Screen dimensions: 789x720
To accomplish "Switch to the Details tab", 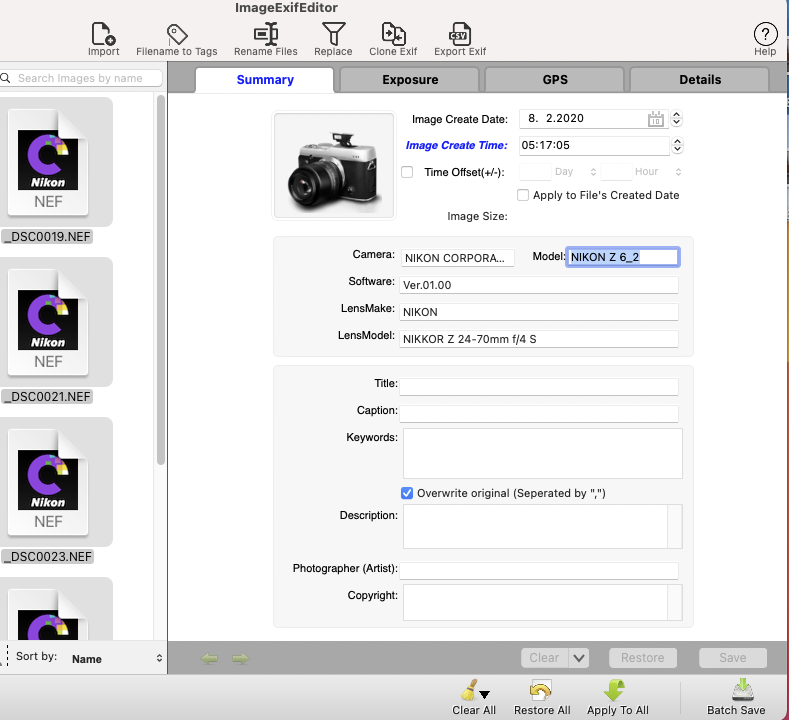I will click(x=699, y=79).
